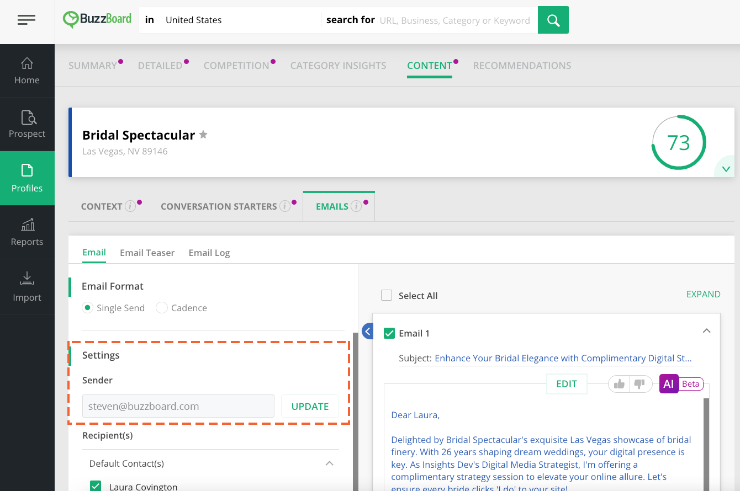
Task: Open the United States country selector
Action: 193,20
